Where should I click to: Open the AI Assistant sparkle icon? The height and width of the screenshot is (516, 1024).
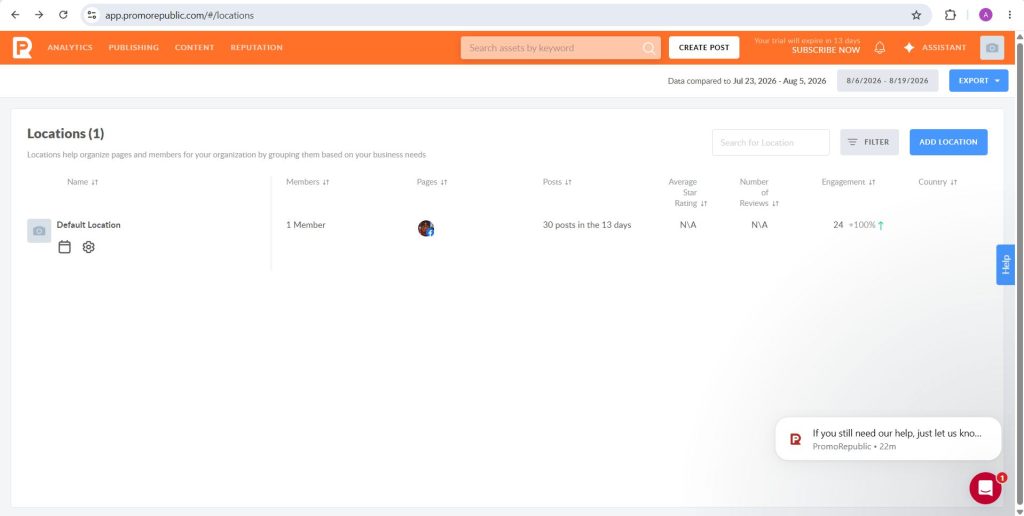[x=908, y=48]
